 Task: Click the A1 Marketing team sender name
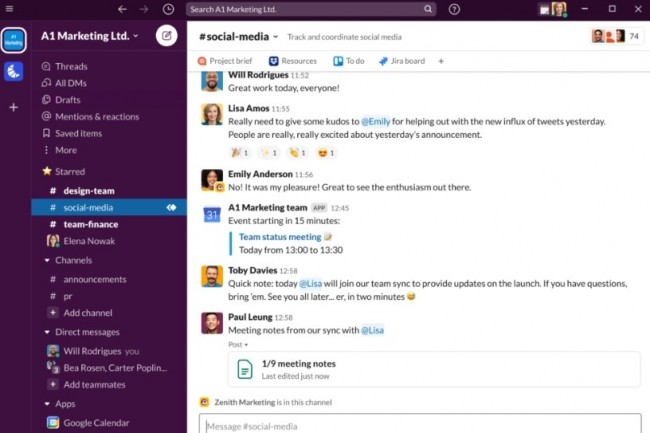pyautogui.click(x=268, y=208)
